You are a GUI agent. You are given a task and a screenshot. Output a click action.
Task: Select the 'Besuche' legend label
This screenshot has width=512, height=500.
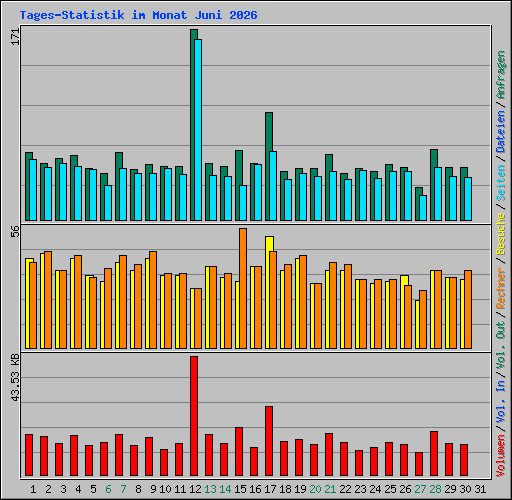(x=501, y=234)
